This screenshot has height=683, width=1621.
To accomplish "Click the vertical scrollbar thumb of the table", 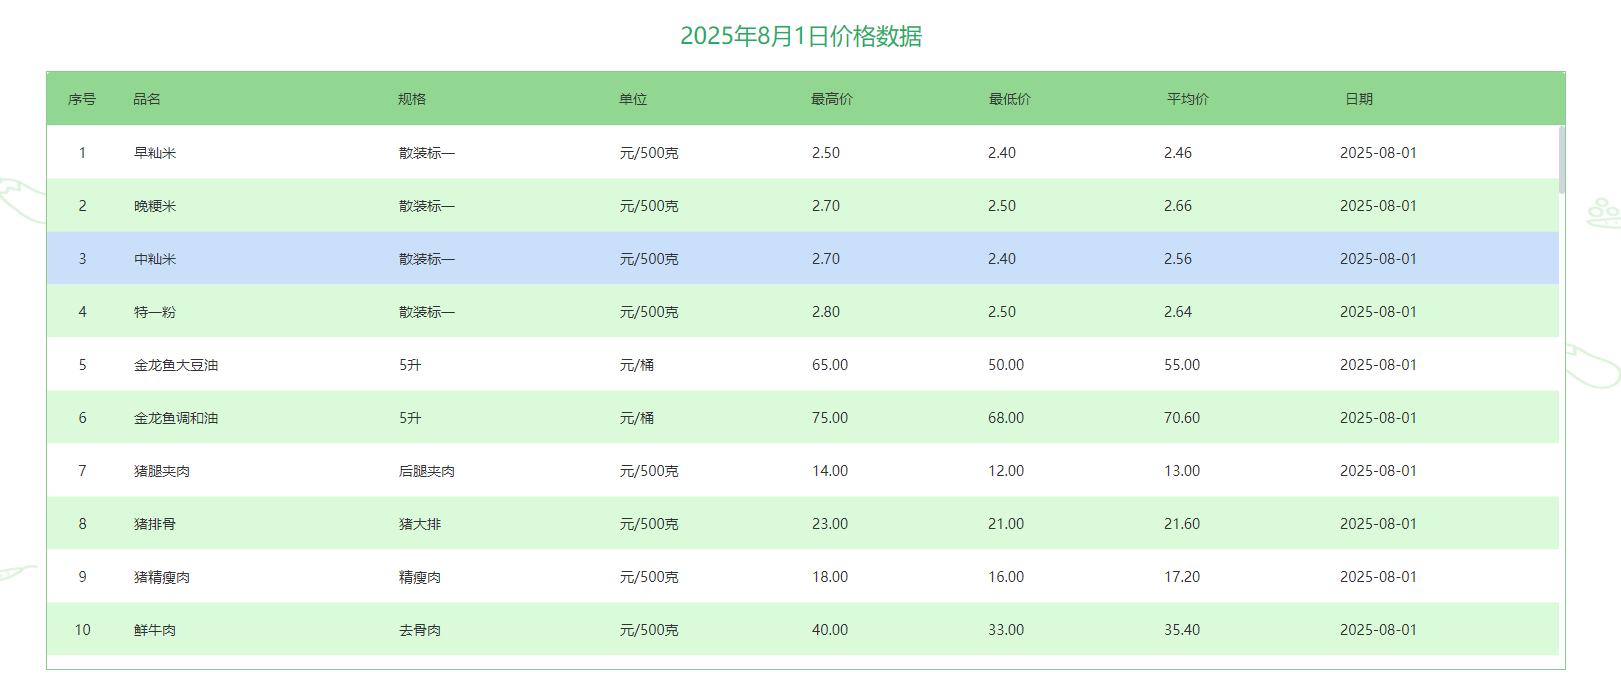I will 1561,159.
